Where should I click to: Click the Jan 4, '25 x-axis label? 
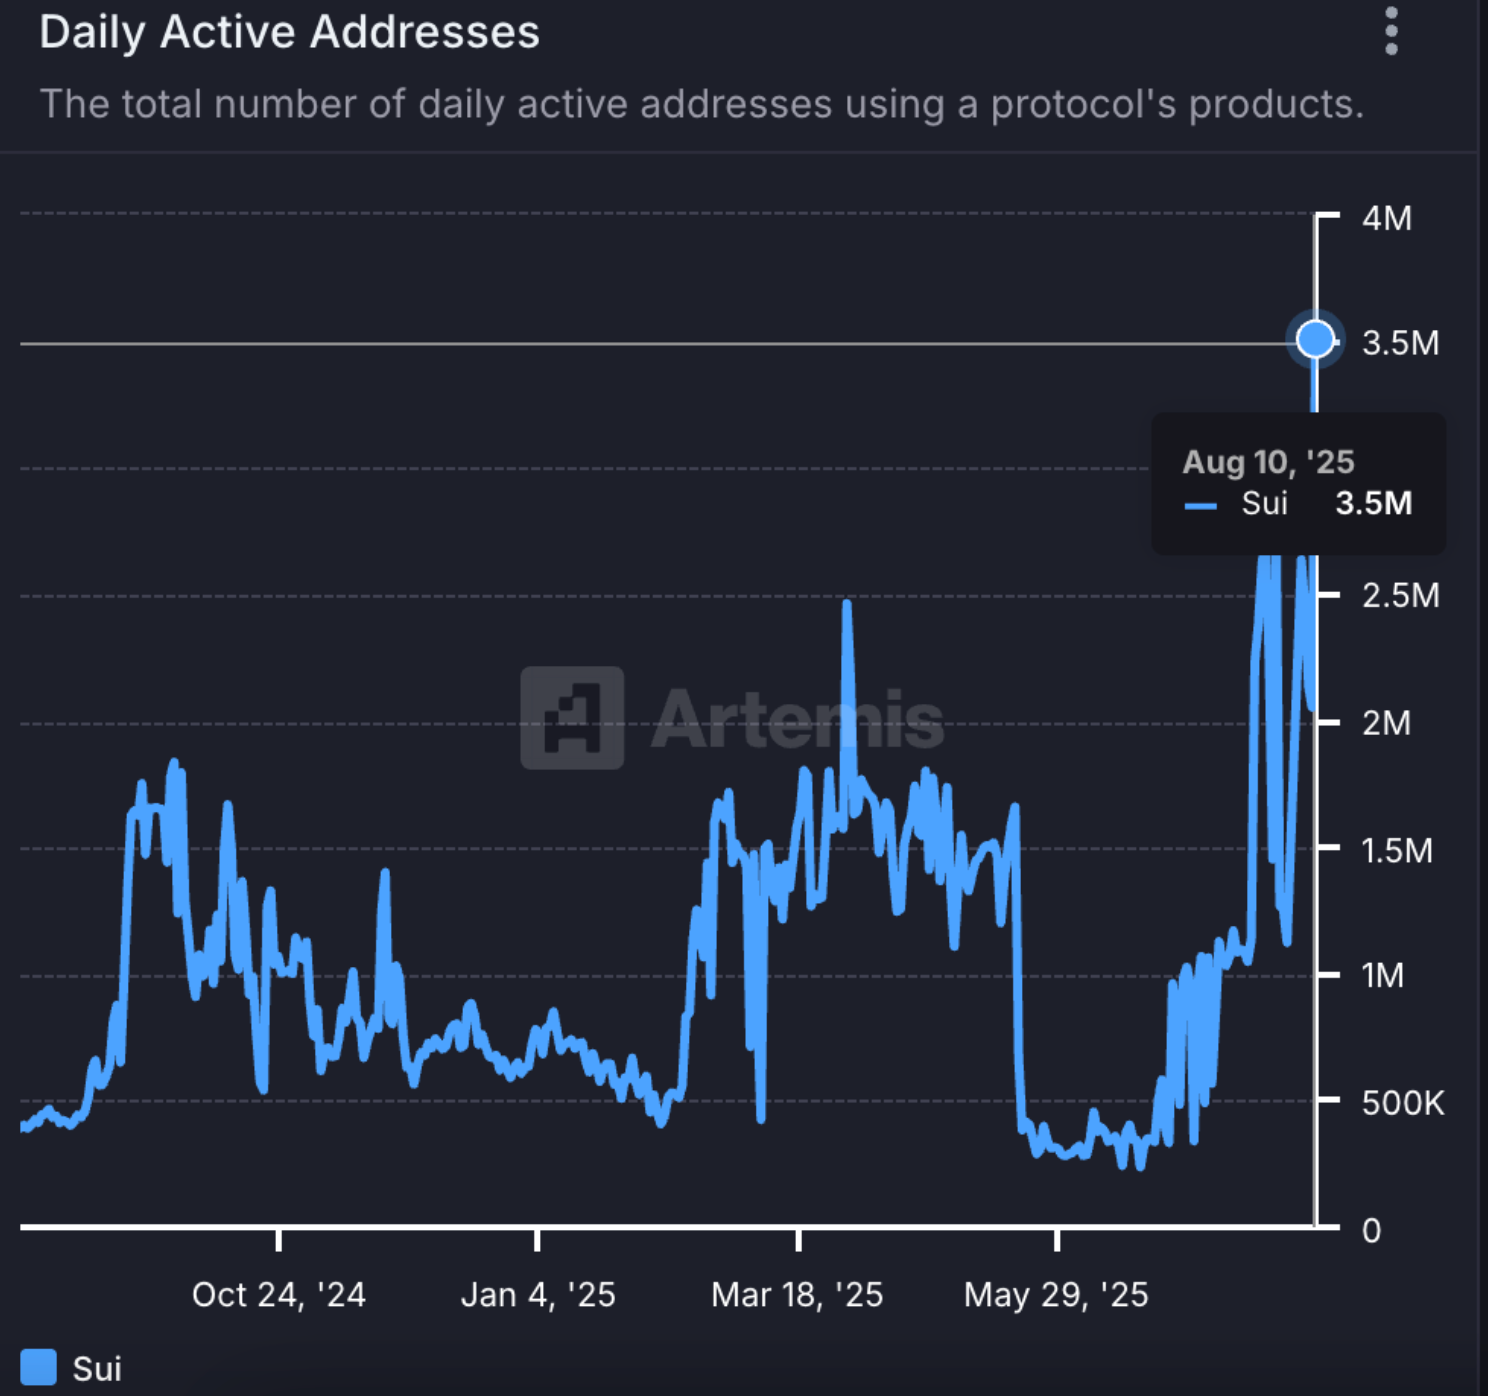(x=538, y=1295)
